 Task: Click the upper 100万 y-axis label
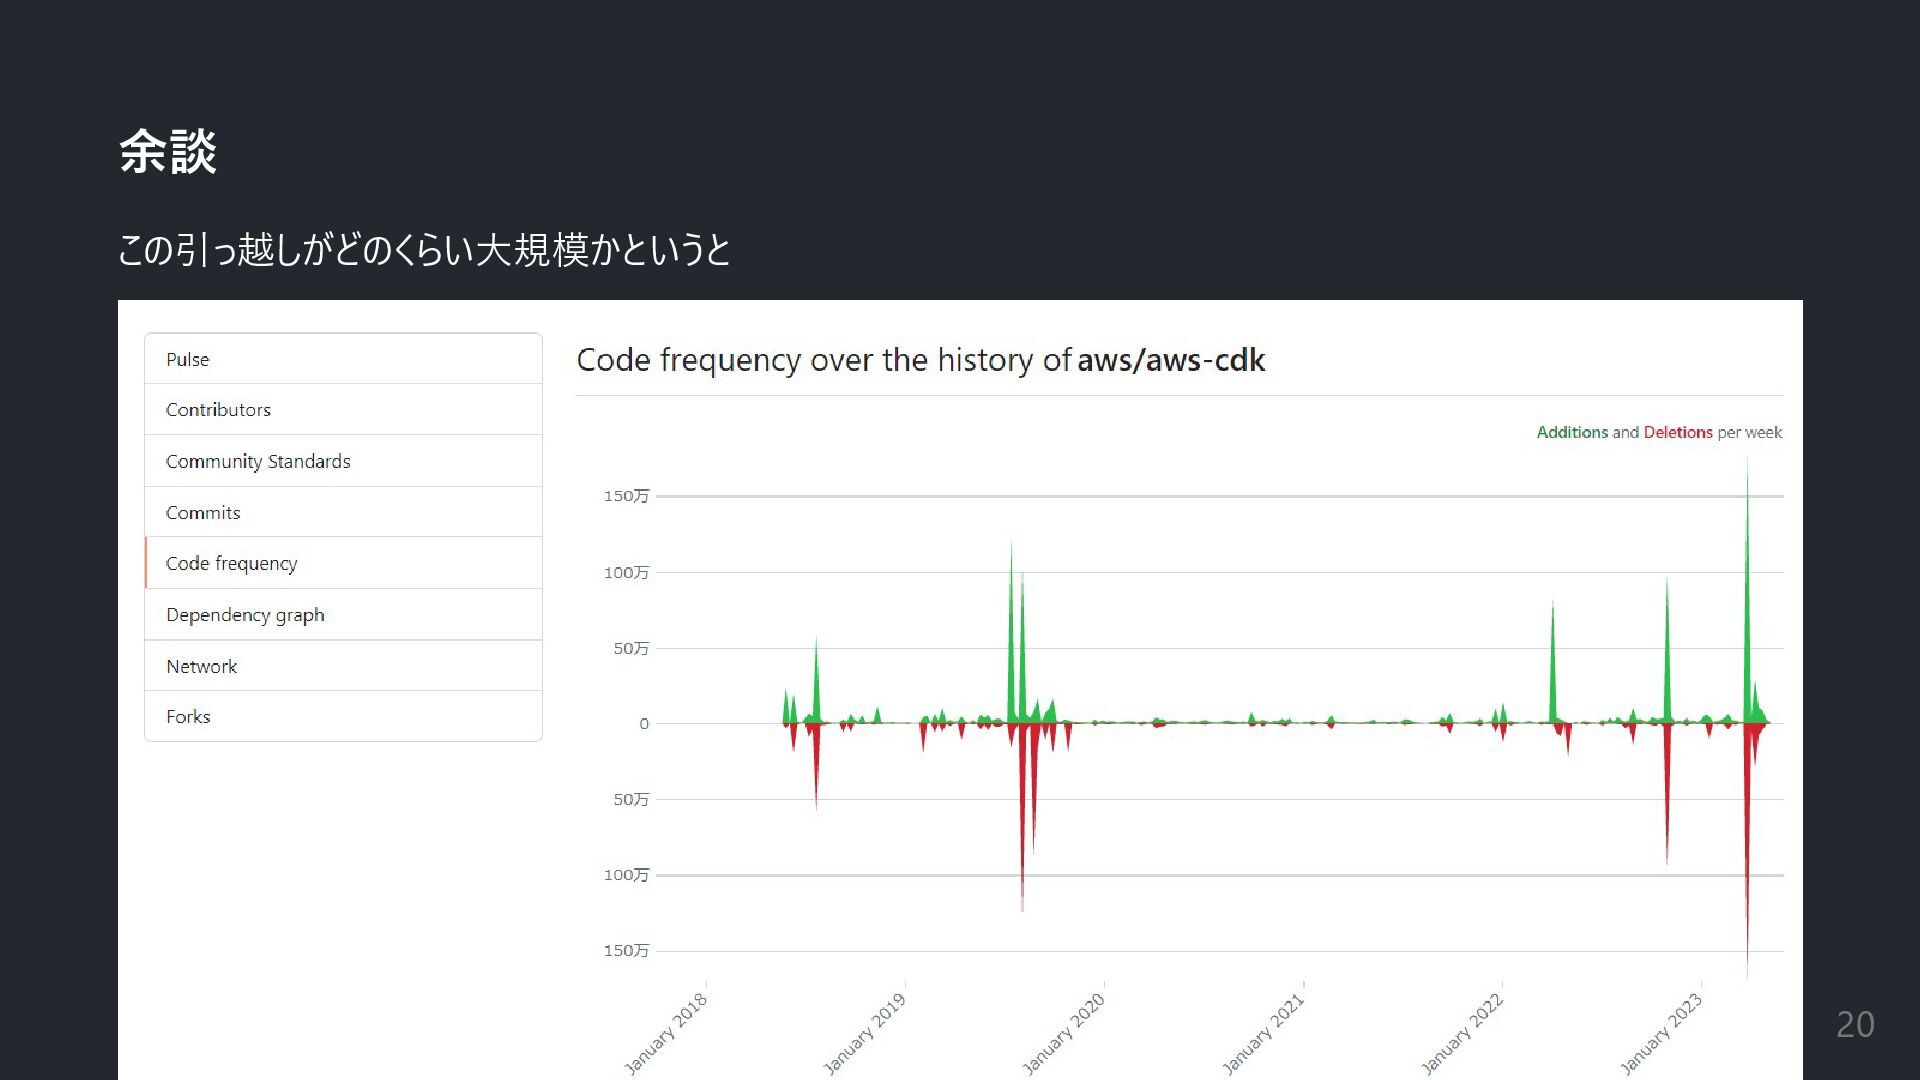(x=626, y=573)
